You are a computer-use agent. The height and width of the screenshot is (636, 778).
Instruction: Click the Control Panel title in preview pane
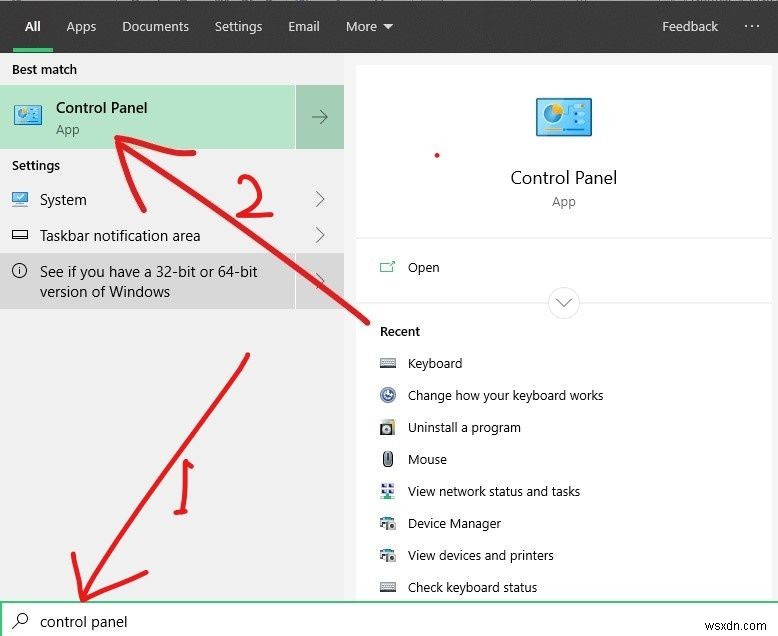[564, 178]
